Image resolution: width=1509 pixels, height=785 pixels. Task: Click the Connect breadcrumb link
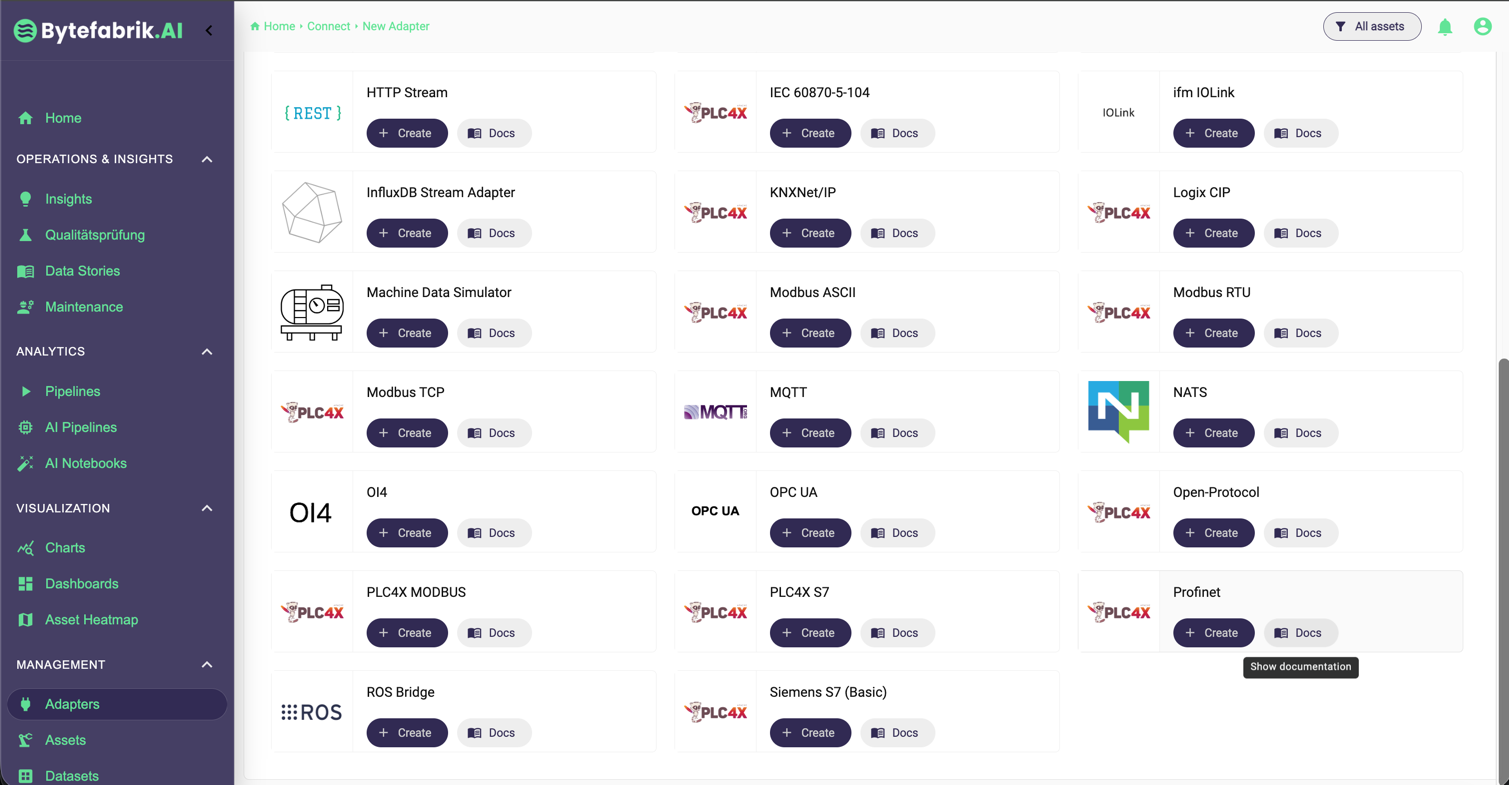coord(328,27)
